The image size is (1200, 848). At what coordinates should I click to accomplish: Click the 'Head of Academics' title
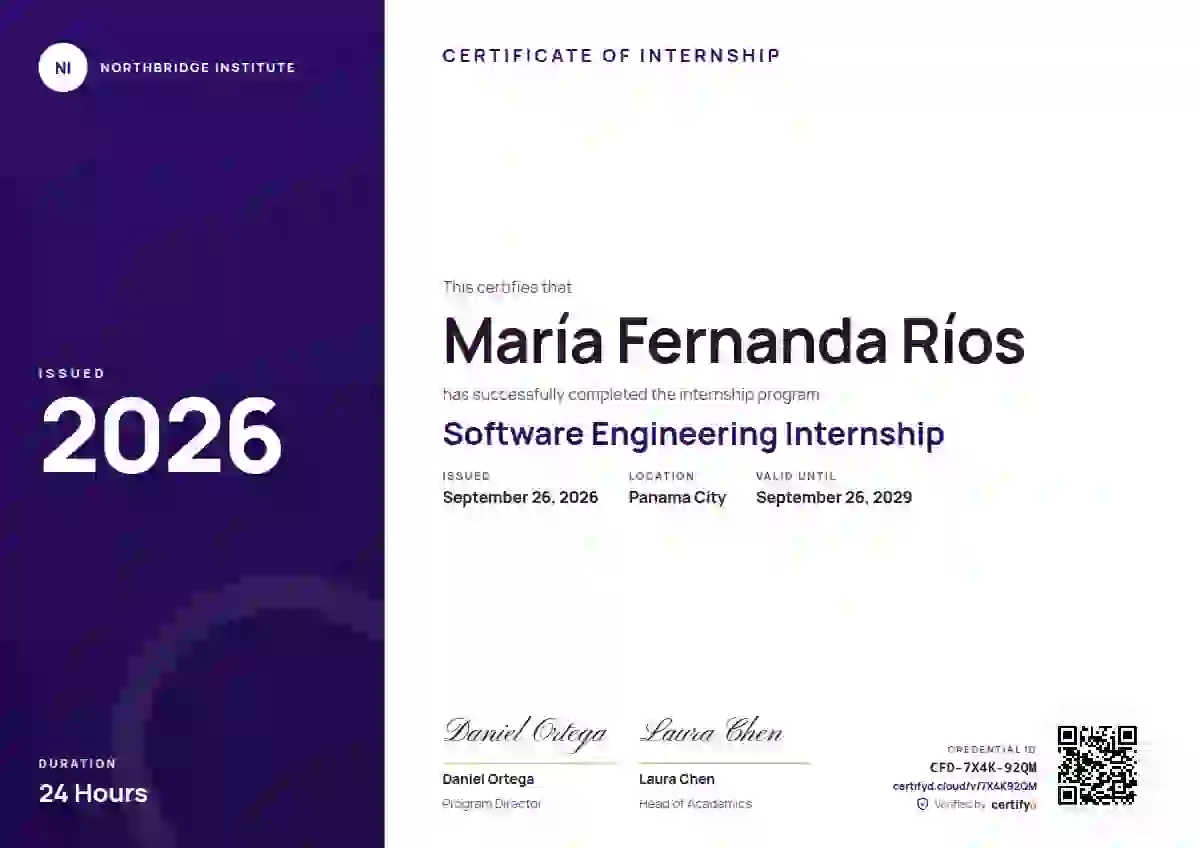point(695,804)
